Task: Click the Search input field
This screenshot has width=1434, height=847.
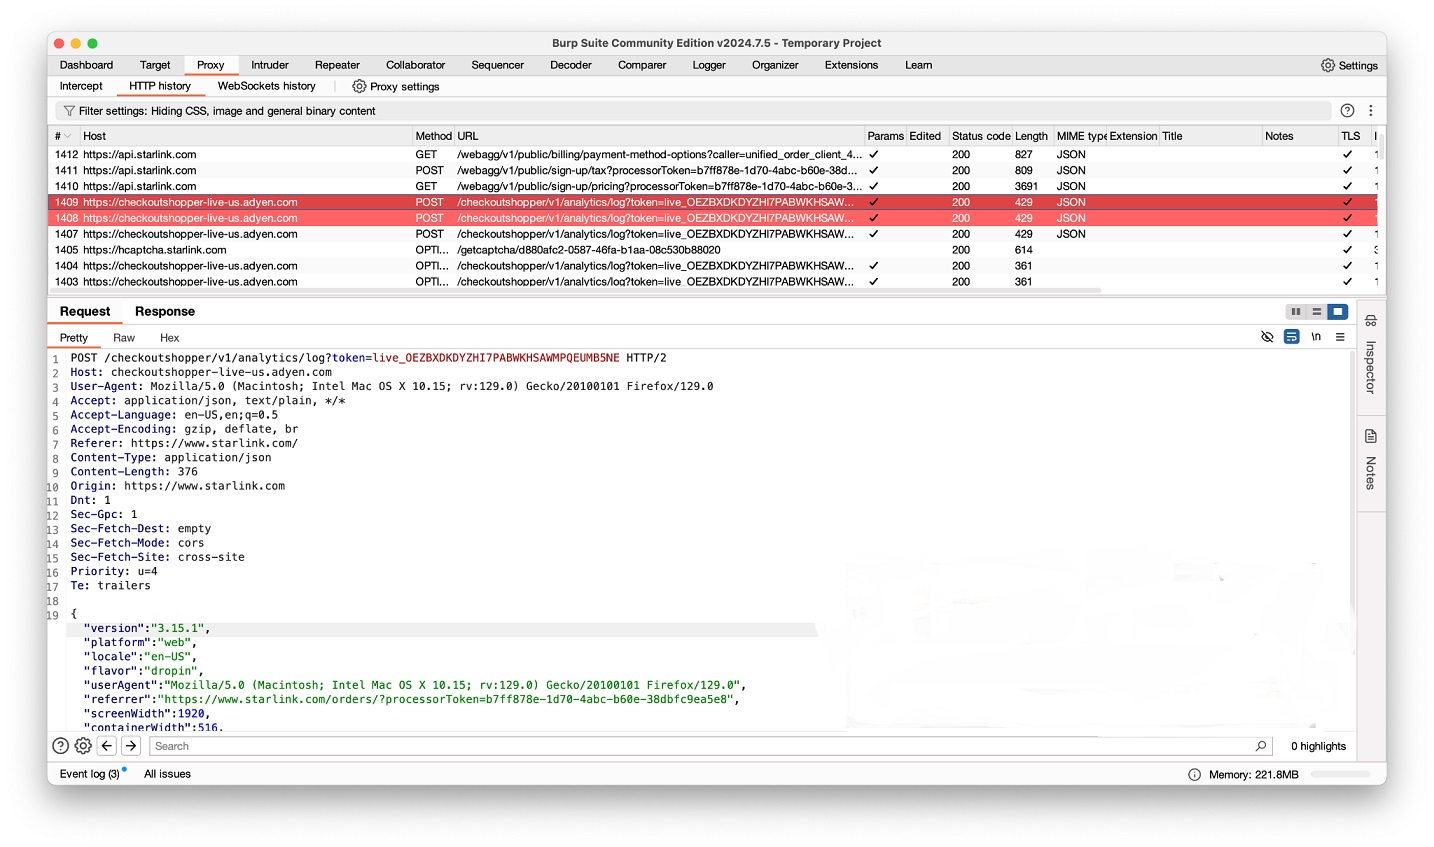Action: click(700, 746)
